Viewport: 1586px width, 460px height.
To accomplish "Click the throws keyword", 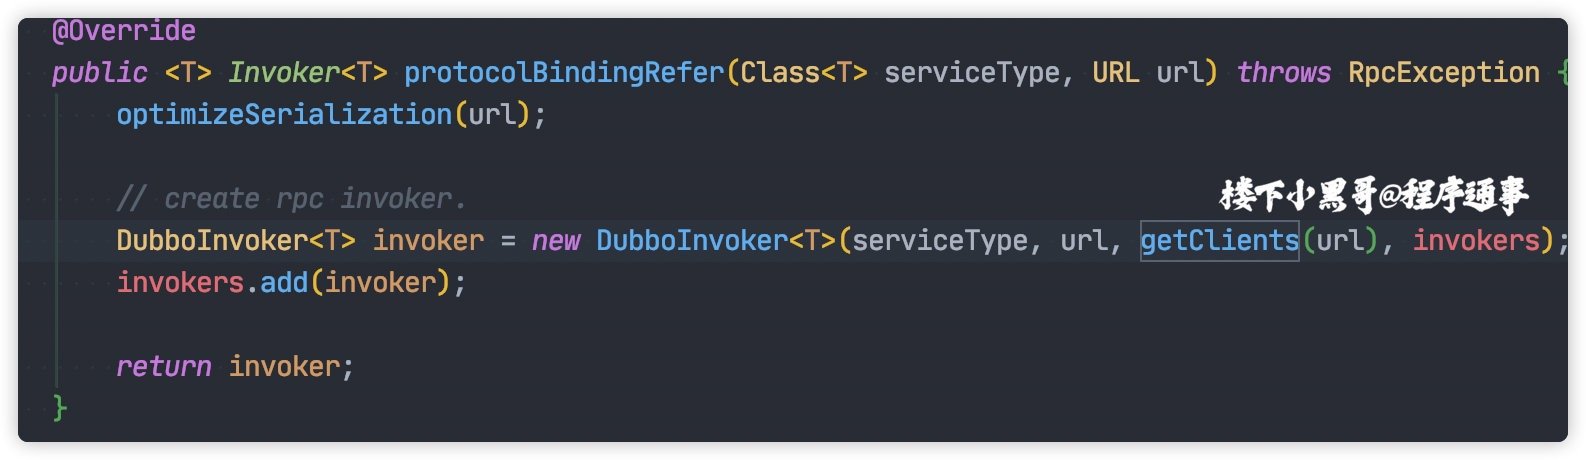I will 1284,73.
